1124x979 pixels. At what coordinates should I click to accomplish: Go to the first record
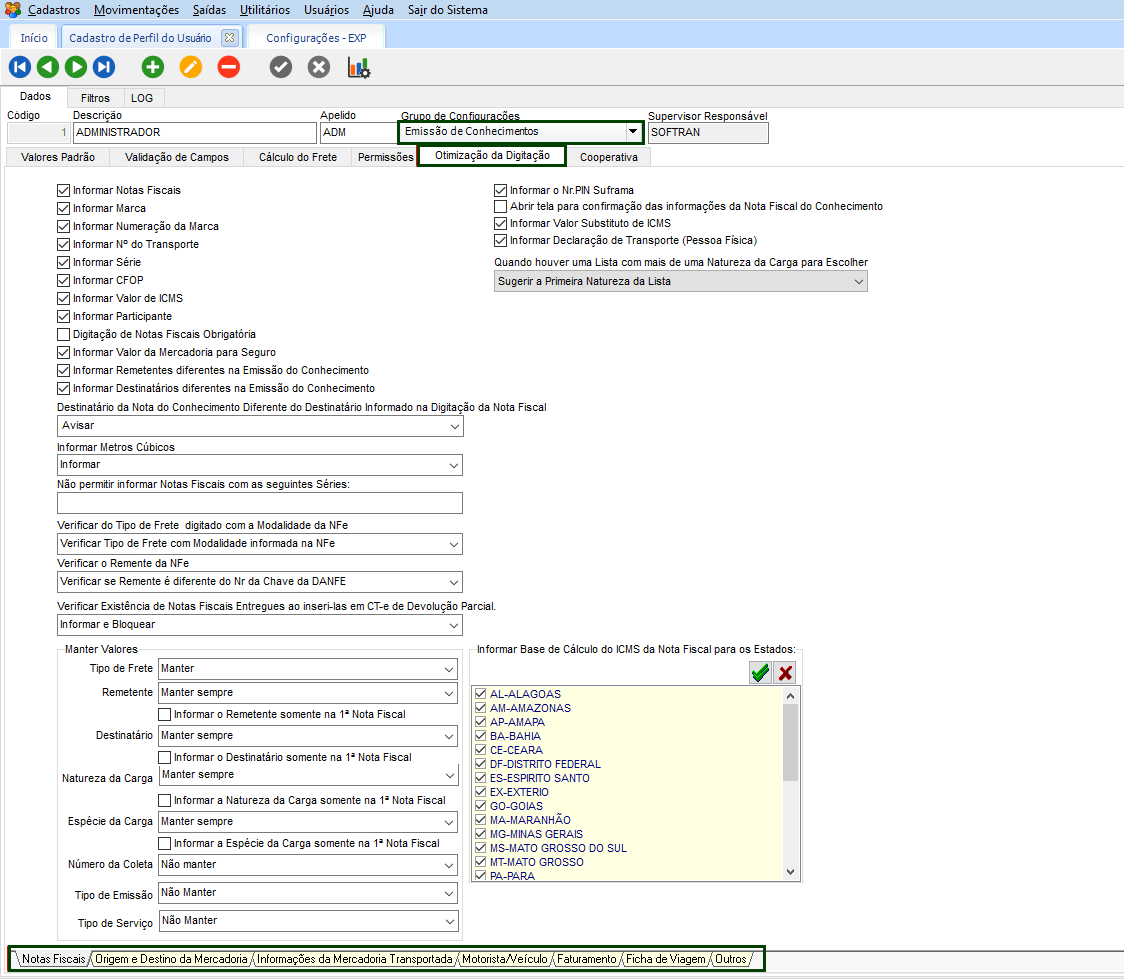(20, 67)
